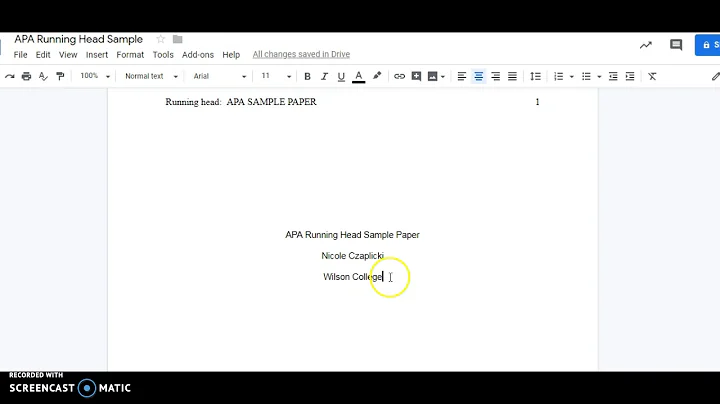Justify the text

pos(512,77)
